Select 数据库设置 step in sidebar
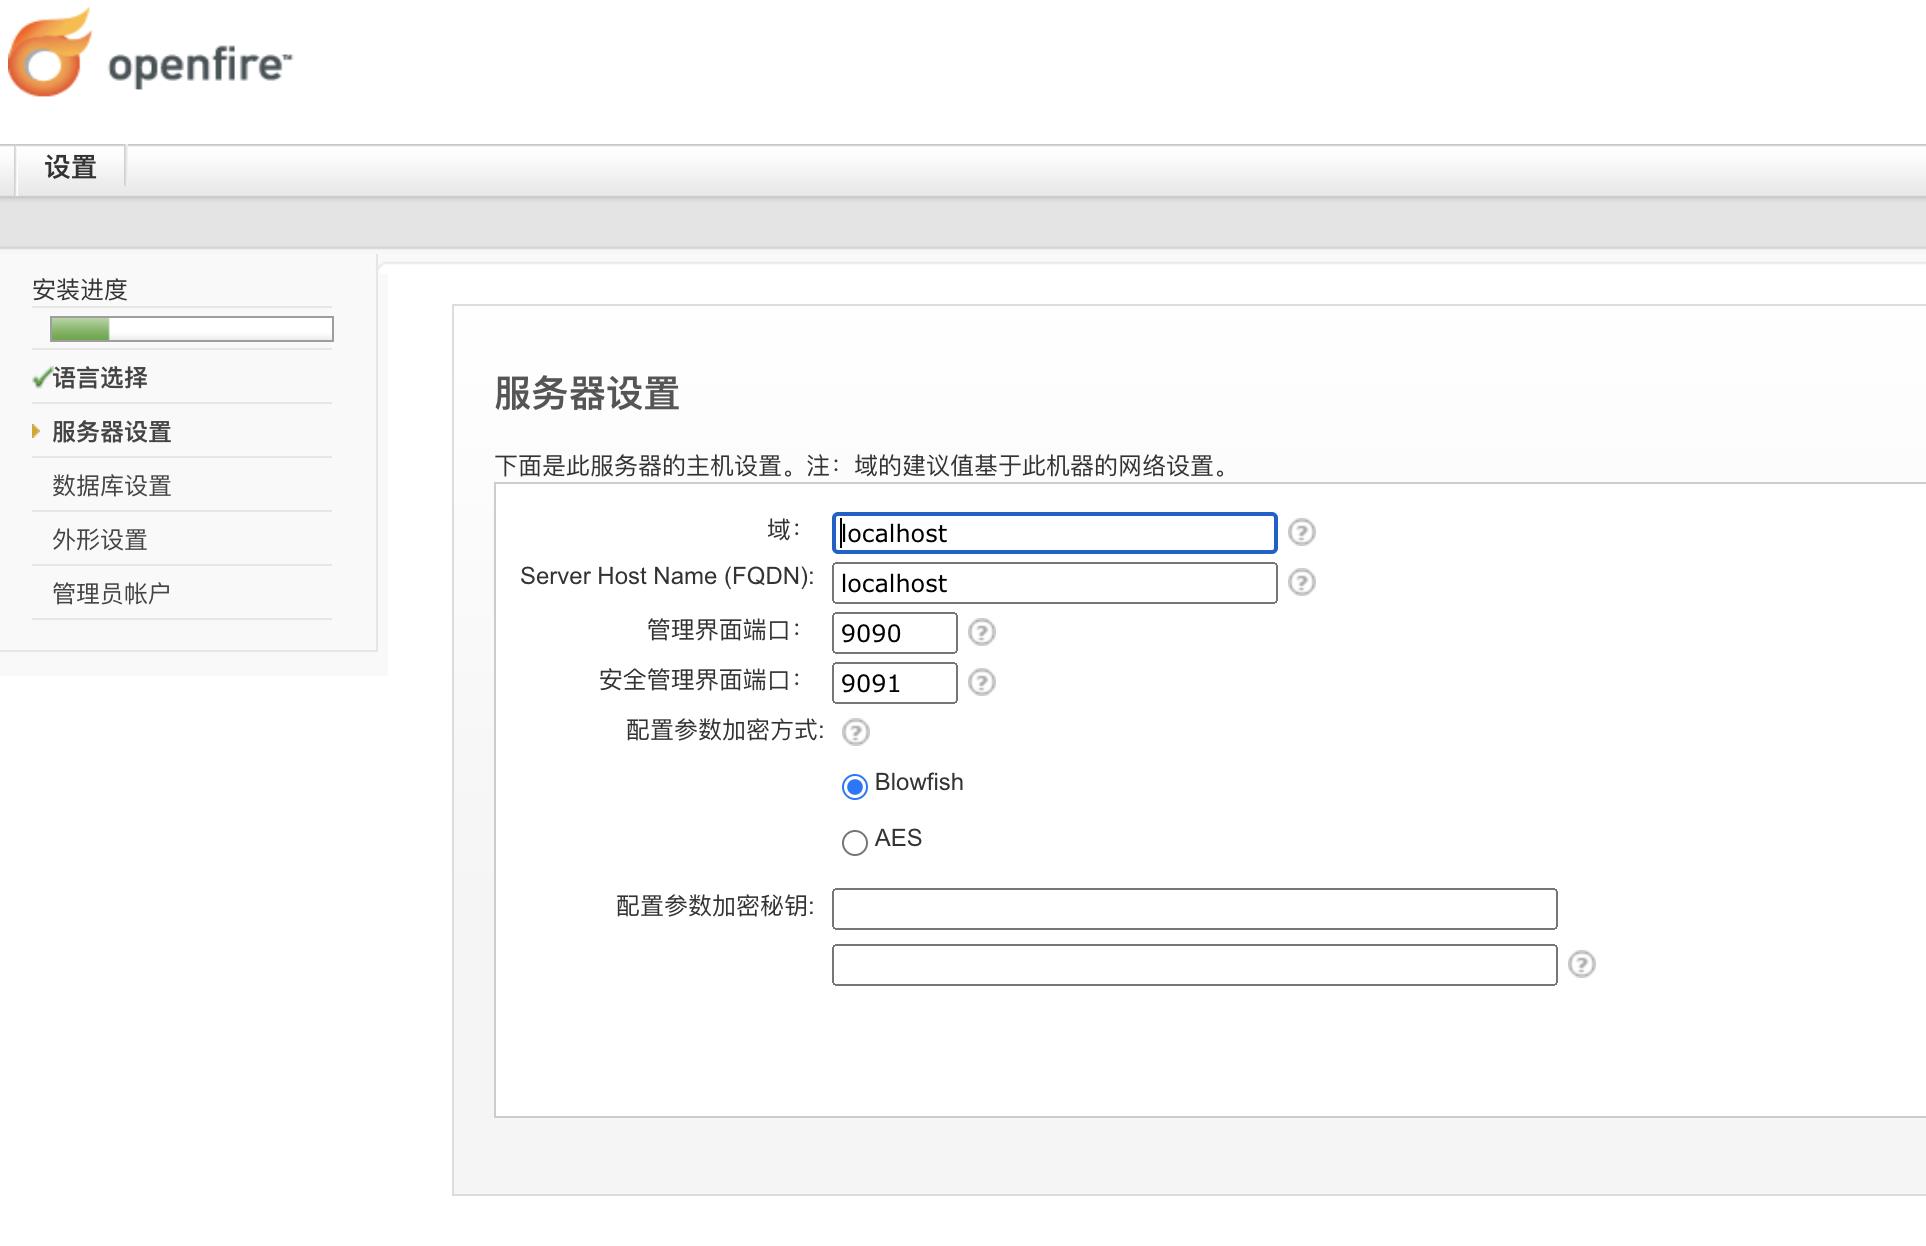1926x1246 pixels. click(x=112, y=486)
